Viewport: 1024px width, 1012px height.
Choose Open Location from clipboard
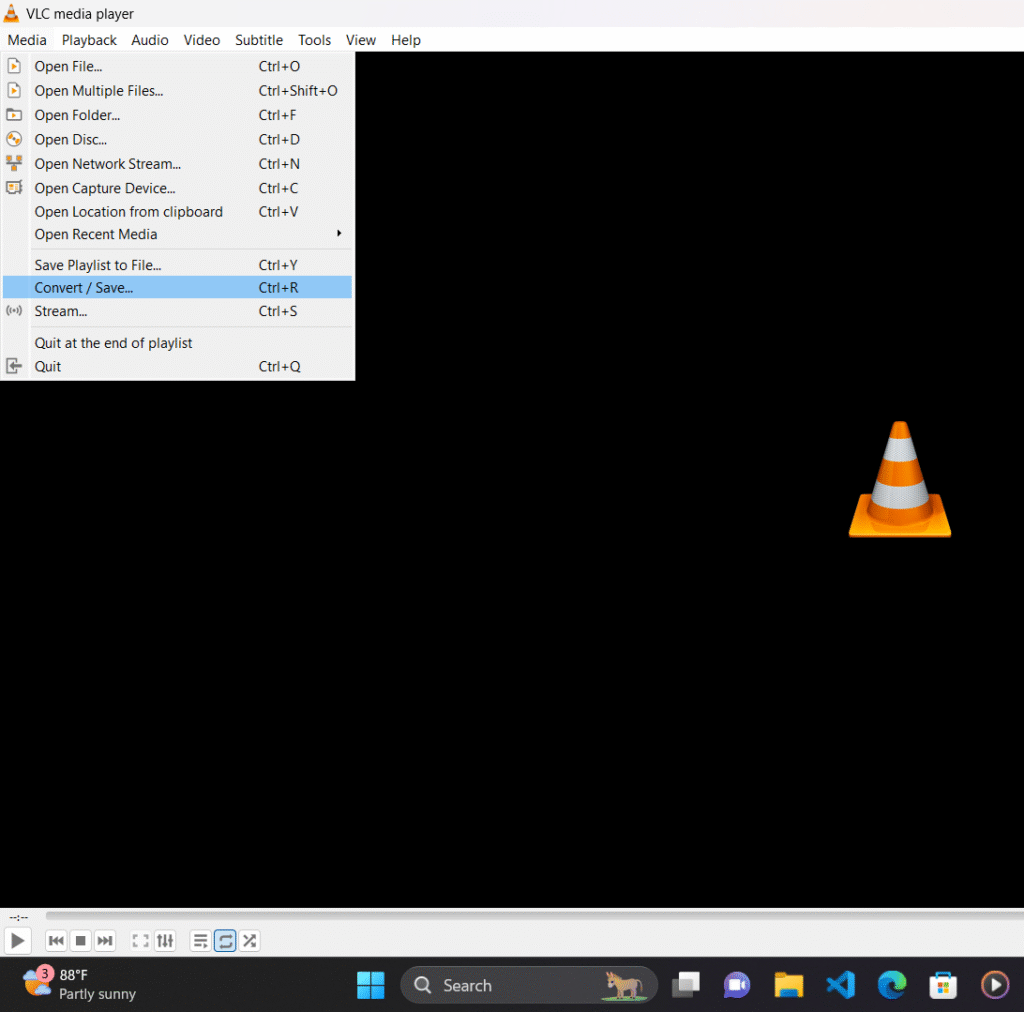coord(177,212)
